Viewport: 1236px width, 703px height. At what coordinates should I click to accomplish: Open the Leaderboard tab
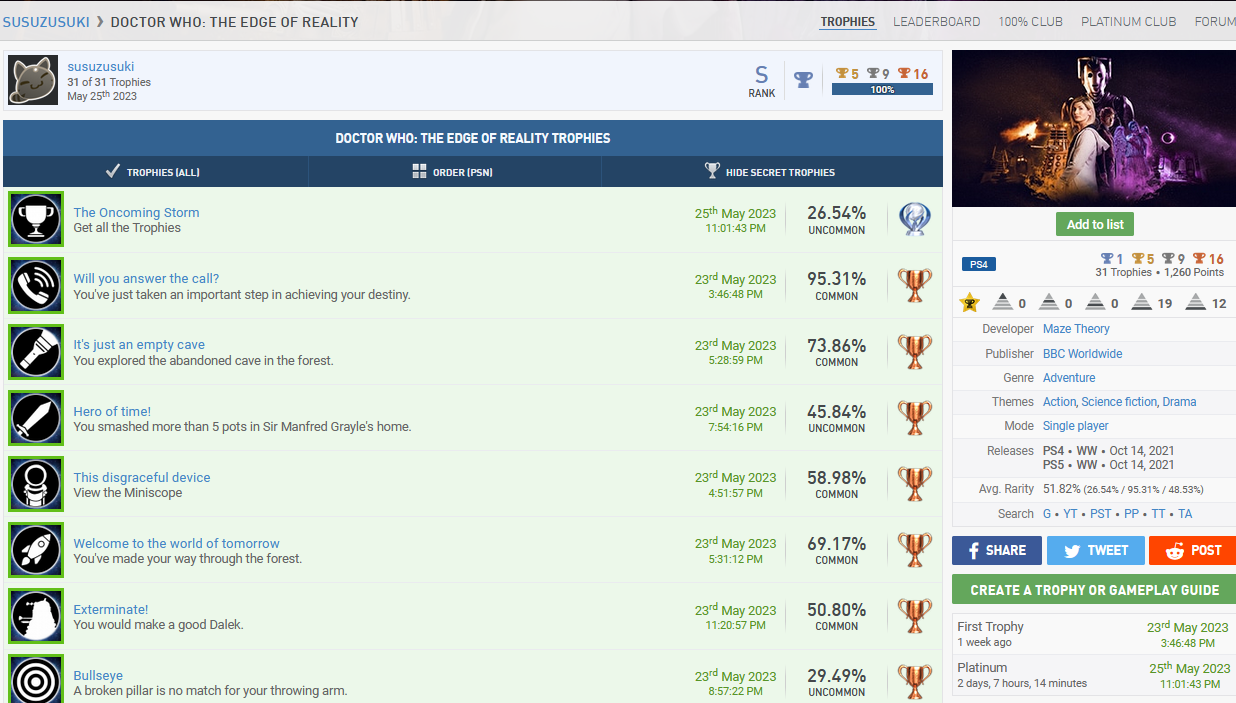[x=936, y=22]
